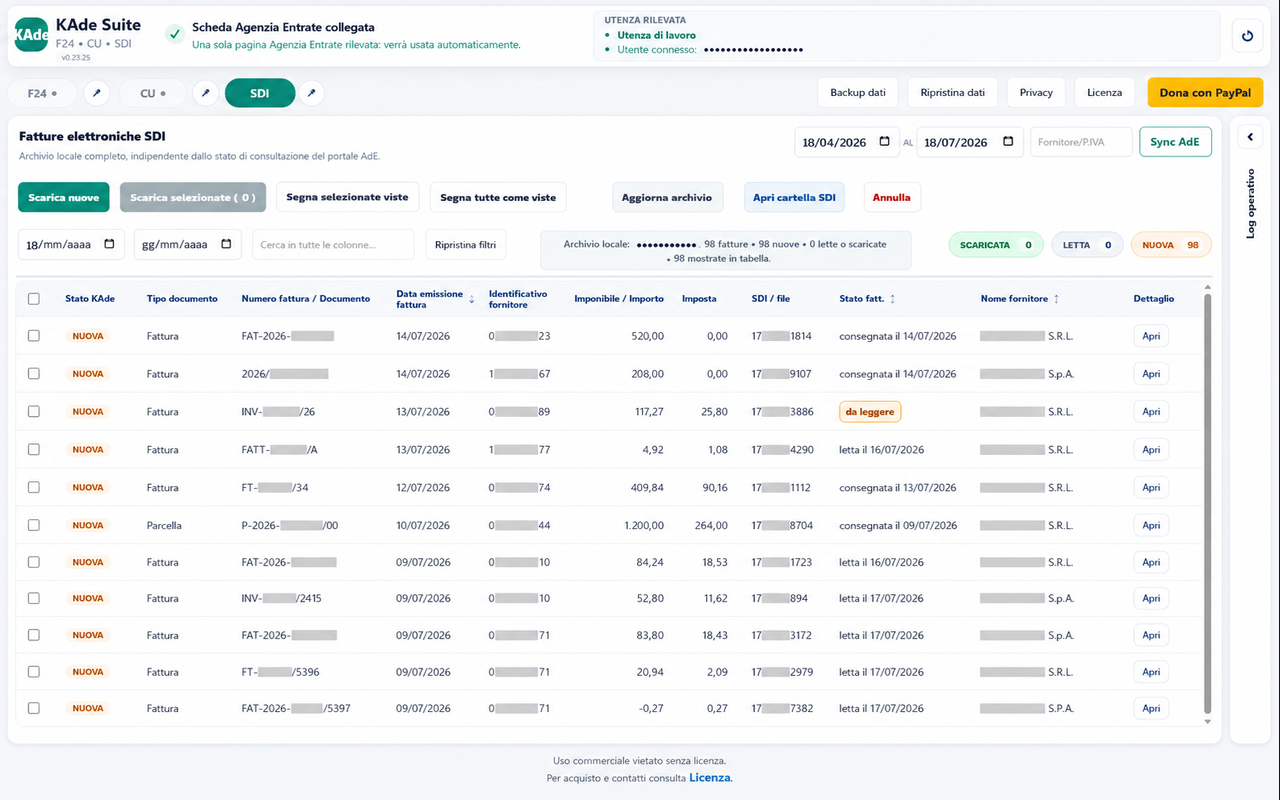The width and height of the screenshot is (1280, 800).
Task: Toggle the select-all checkbox in the table header
Action: coord(34,299)
